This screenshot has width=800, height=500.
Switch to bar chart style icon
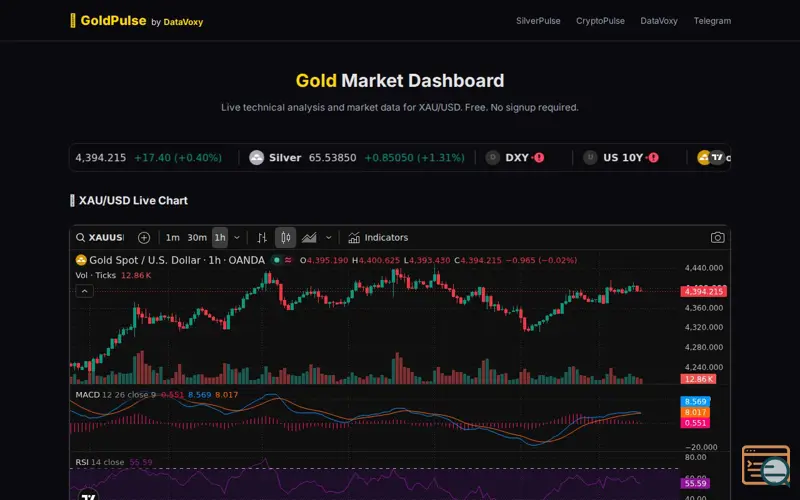point(262,238)
